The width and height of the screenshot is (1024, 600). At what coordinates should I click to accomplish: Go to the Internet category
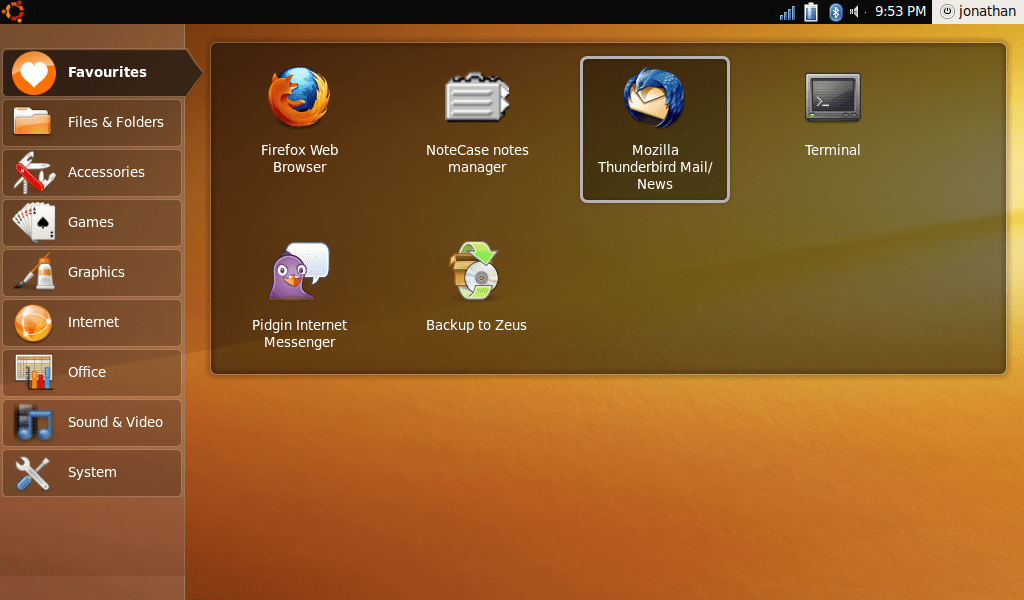coord(92,322)
